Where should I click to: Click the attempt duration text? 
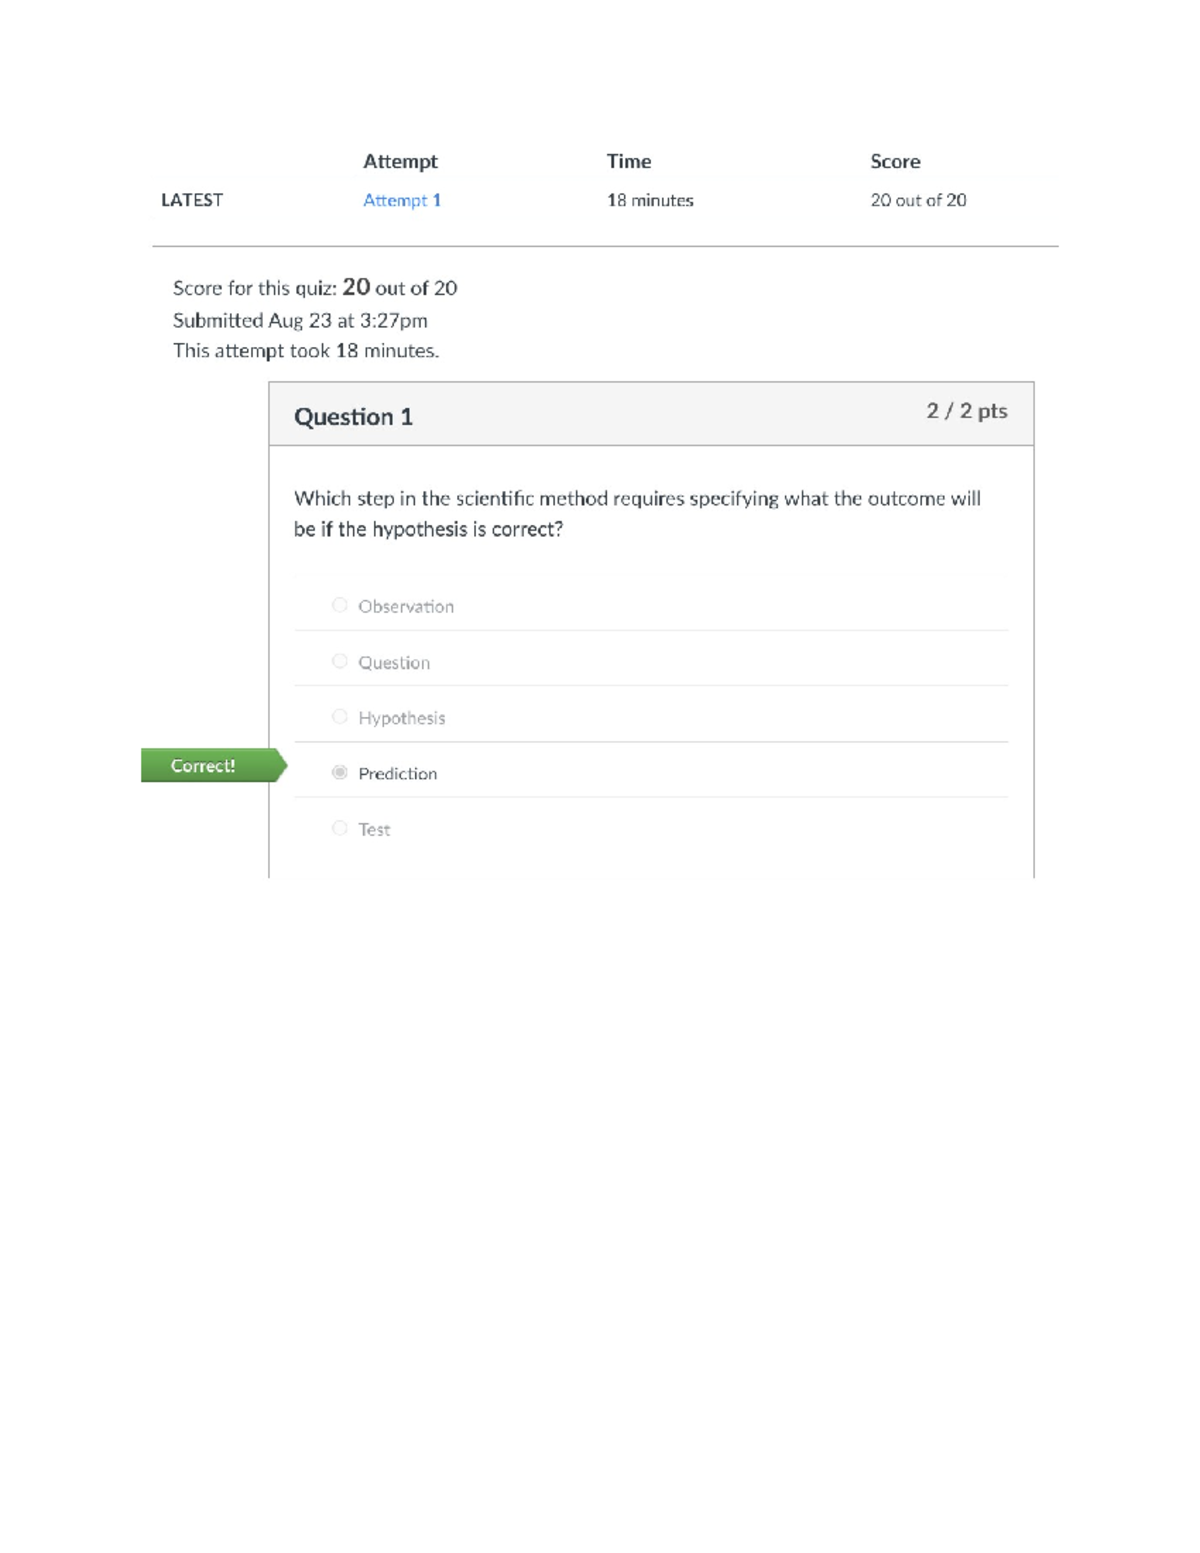click(x=305, y=351)
